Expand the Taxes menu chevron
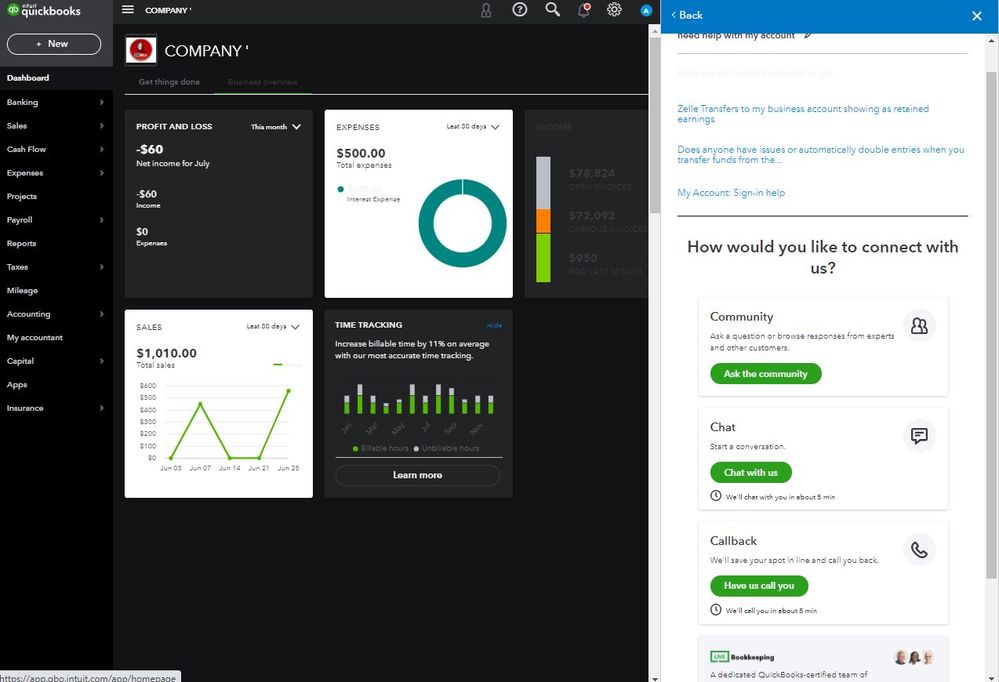 (x=101, y=267)
